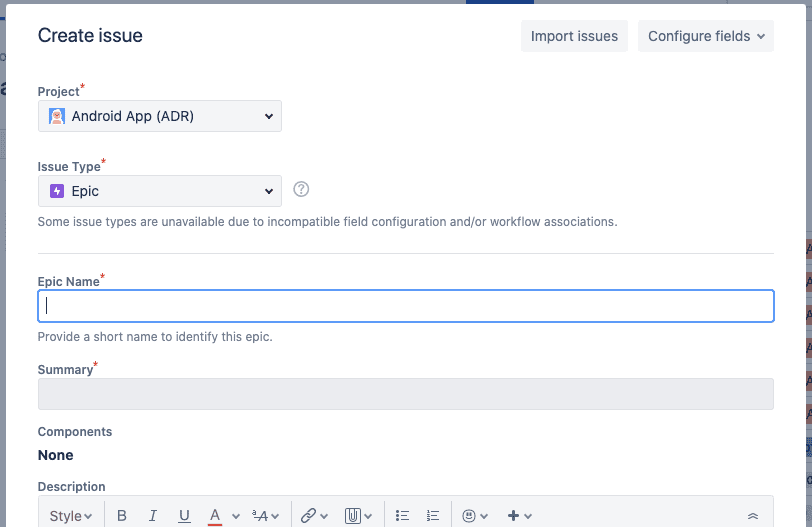Click the plus insert more icon
The height and width of the screenshot is (527, 812).
(513, 516)
